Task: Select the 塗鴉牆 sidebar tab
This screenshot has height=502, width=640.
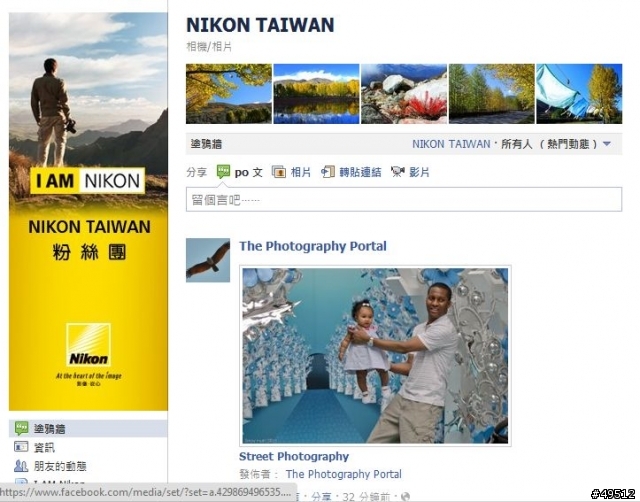Action: tap(88, 429)
